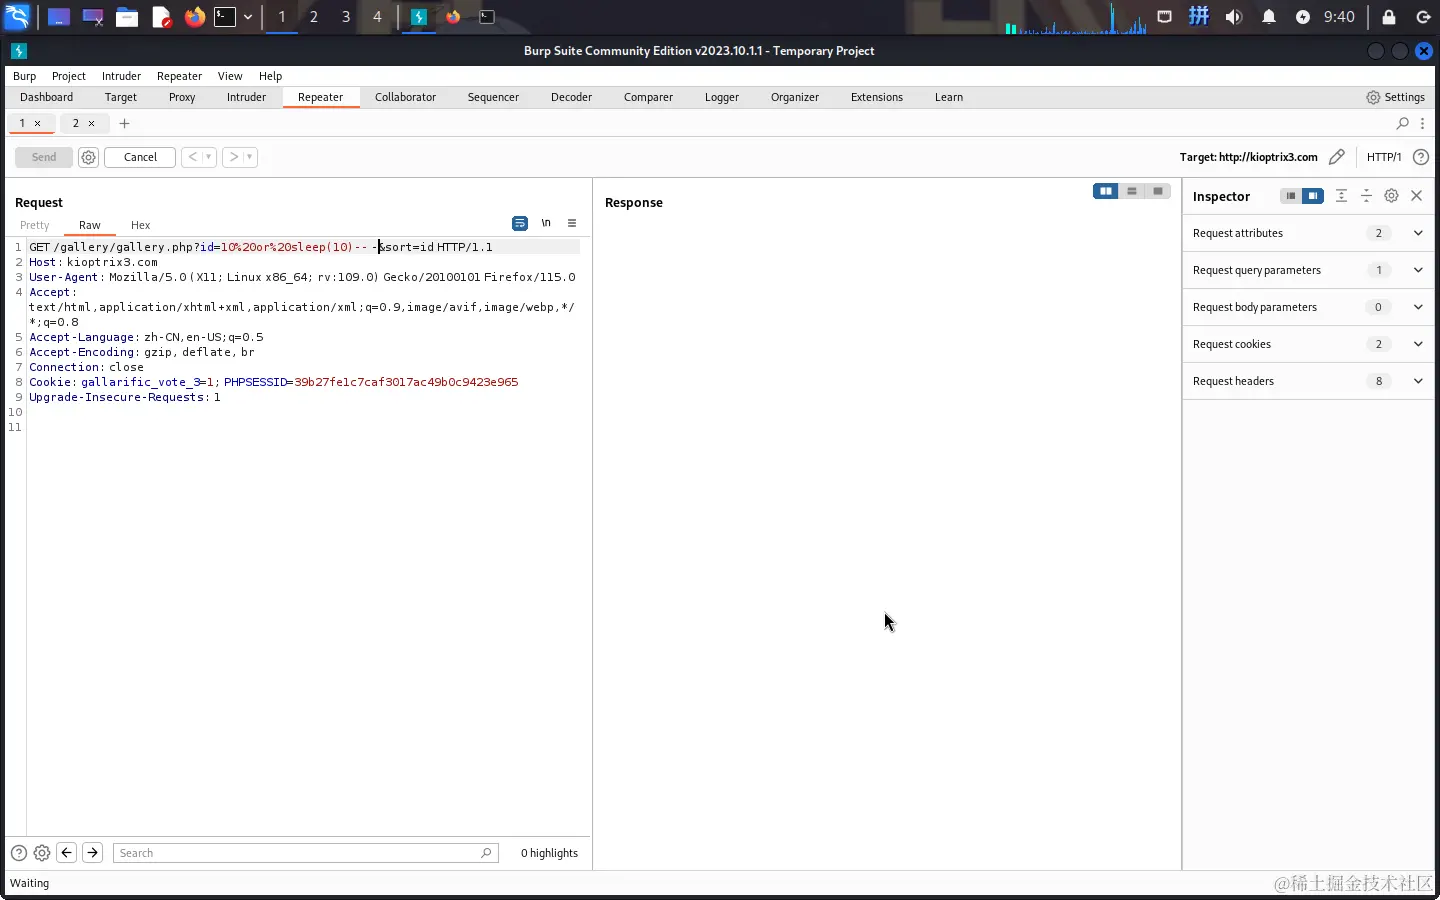Open the request editor hamburger menu
Screen dimensions: 1440x900
(x=572, y=223)
